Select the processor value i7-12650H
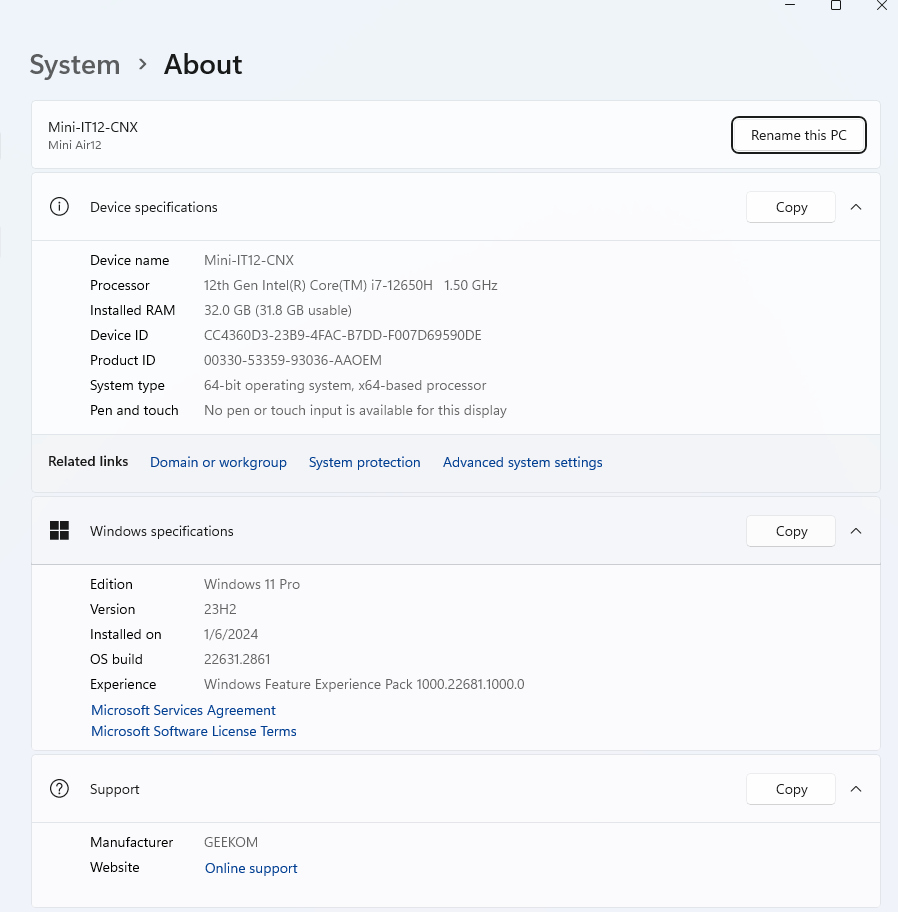Viewport: 898px width, 912px height. (x=351, y=285)
